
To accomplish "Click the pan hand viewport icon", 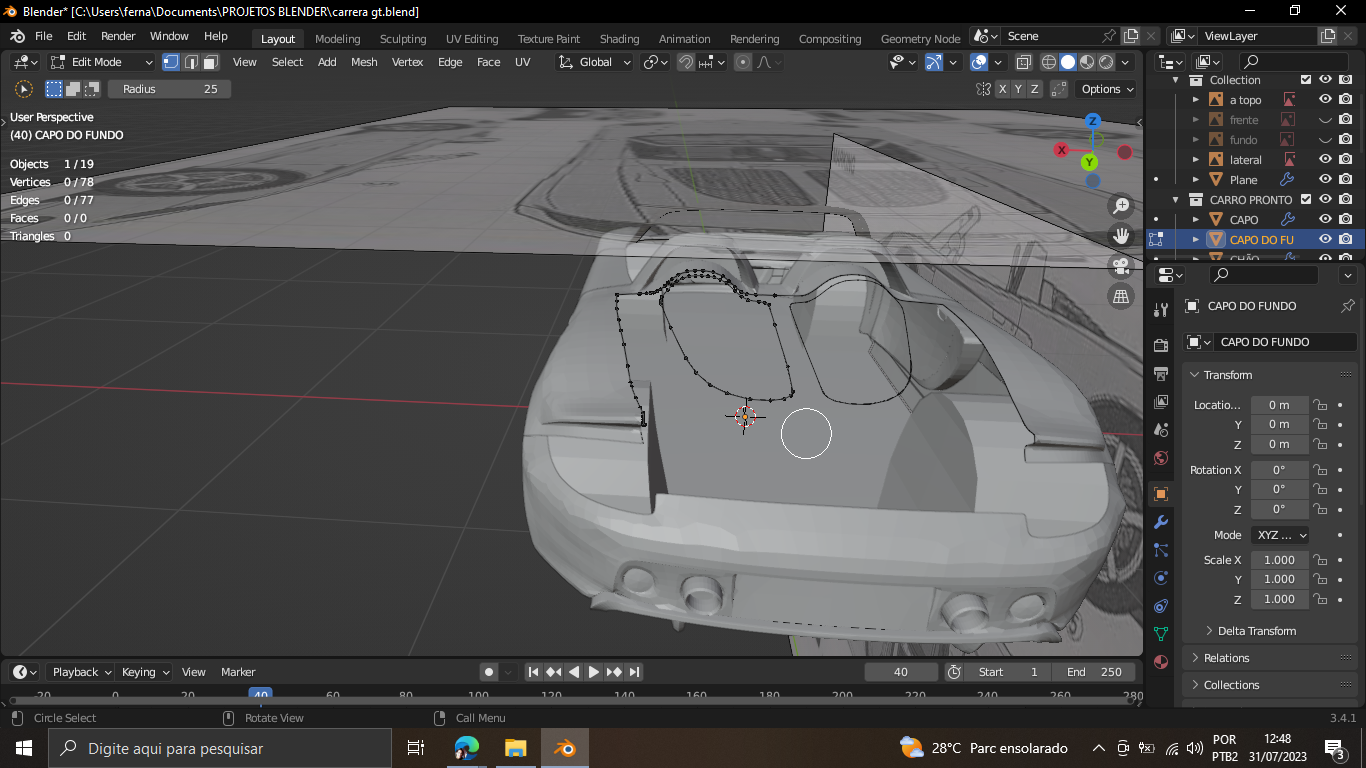I will [1121, 236].
